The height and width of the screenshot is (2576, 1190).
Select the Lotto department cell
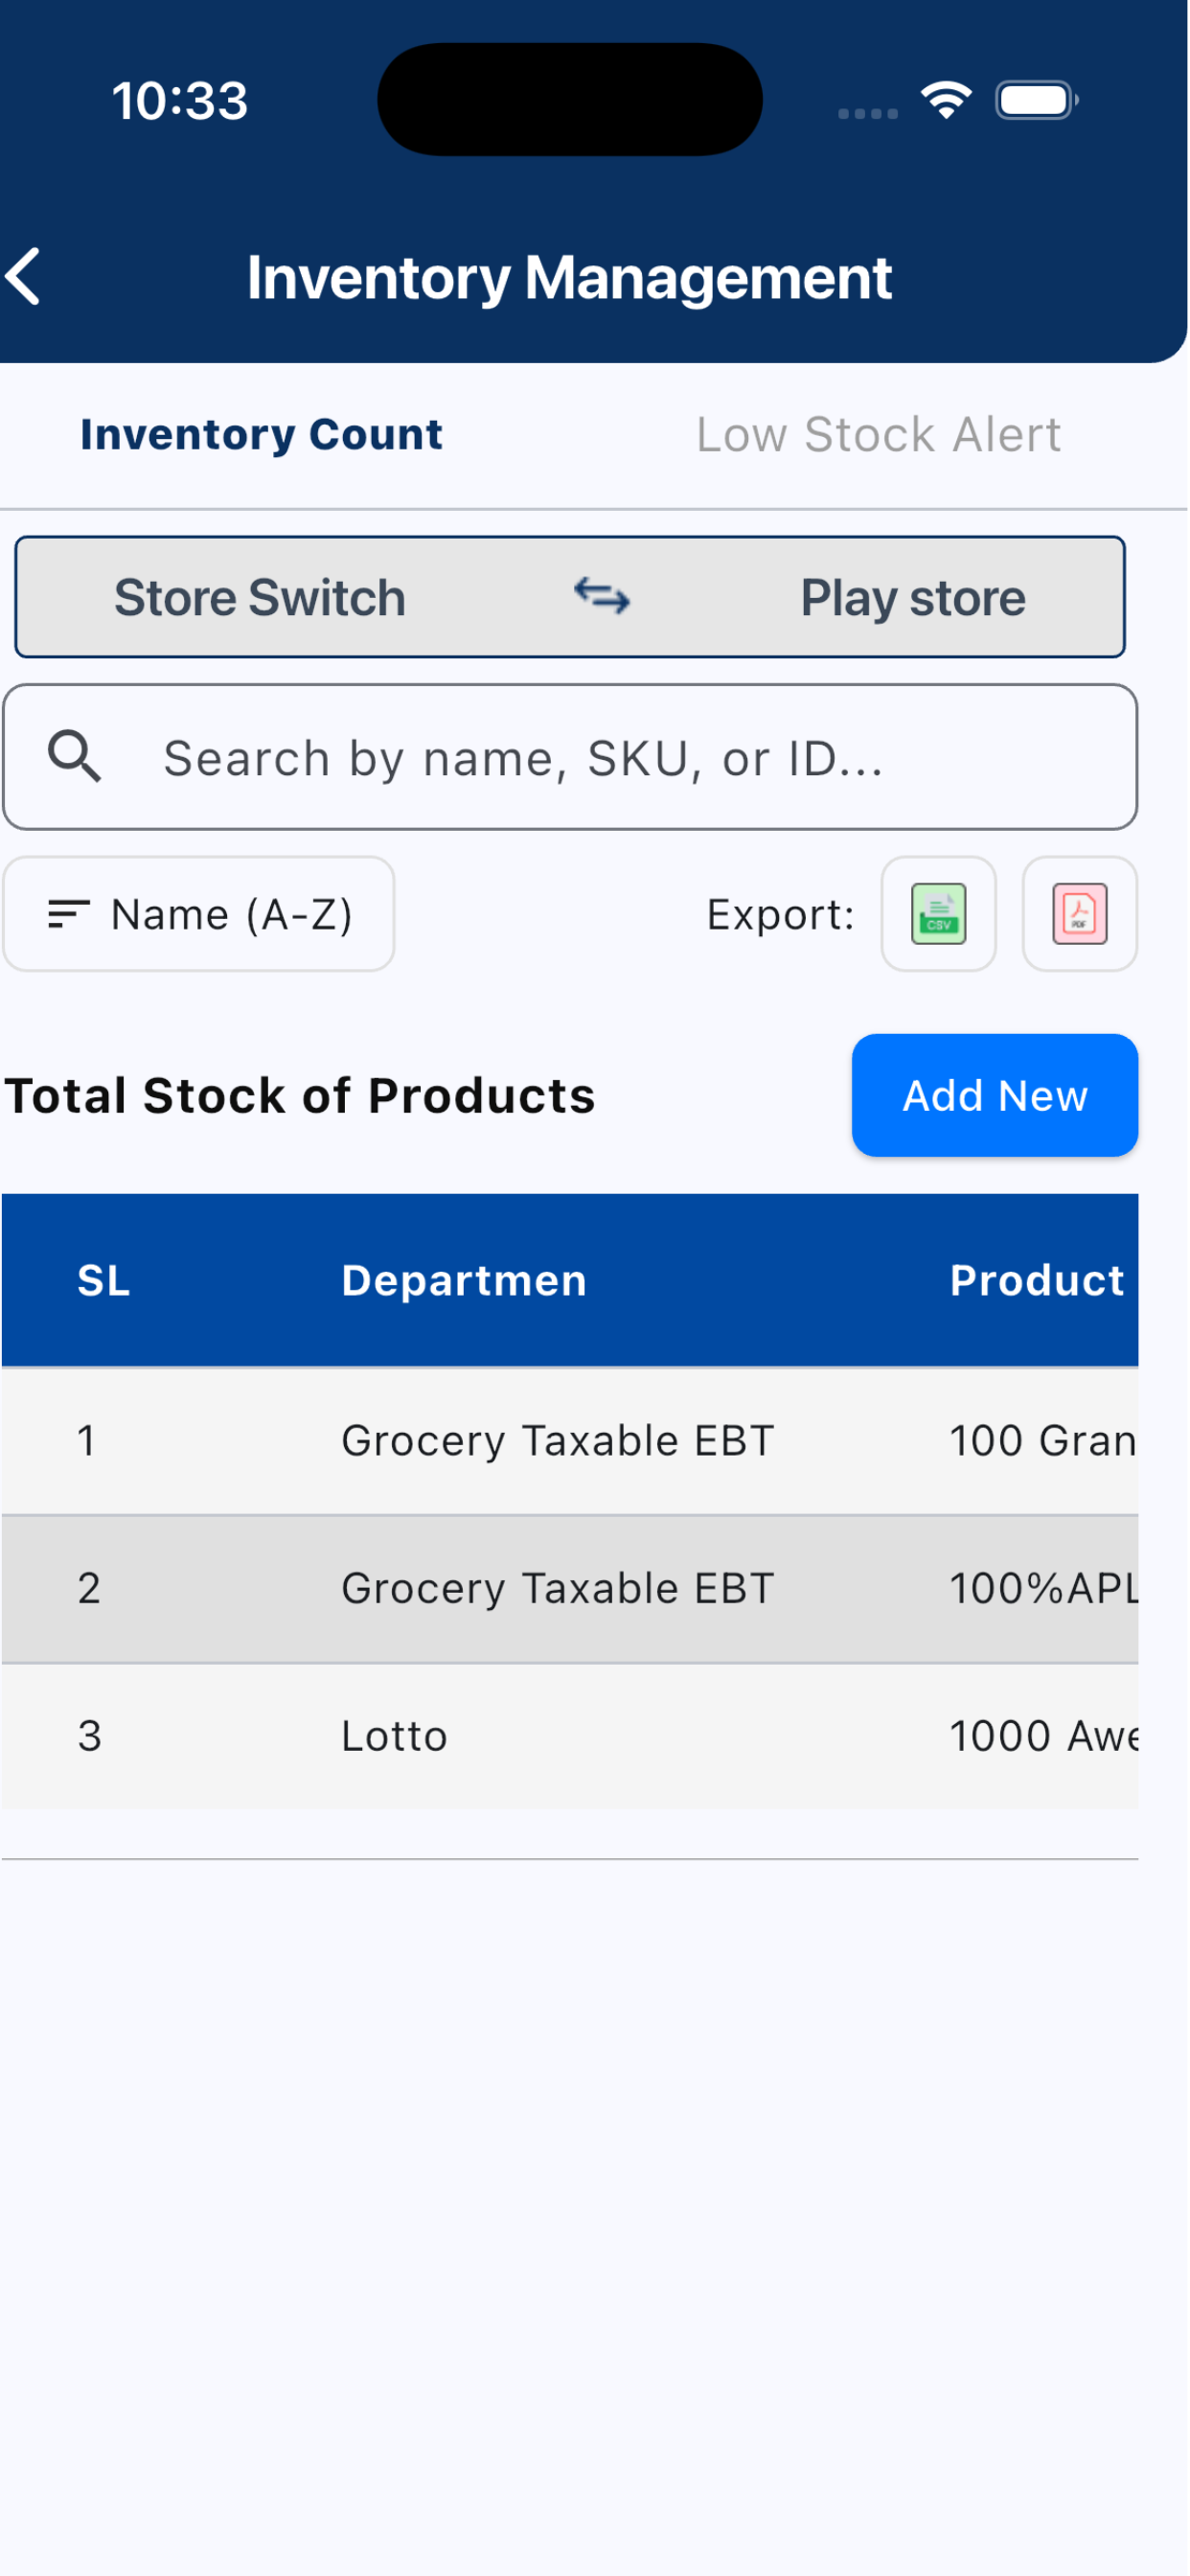[394, 1736]
